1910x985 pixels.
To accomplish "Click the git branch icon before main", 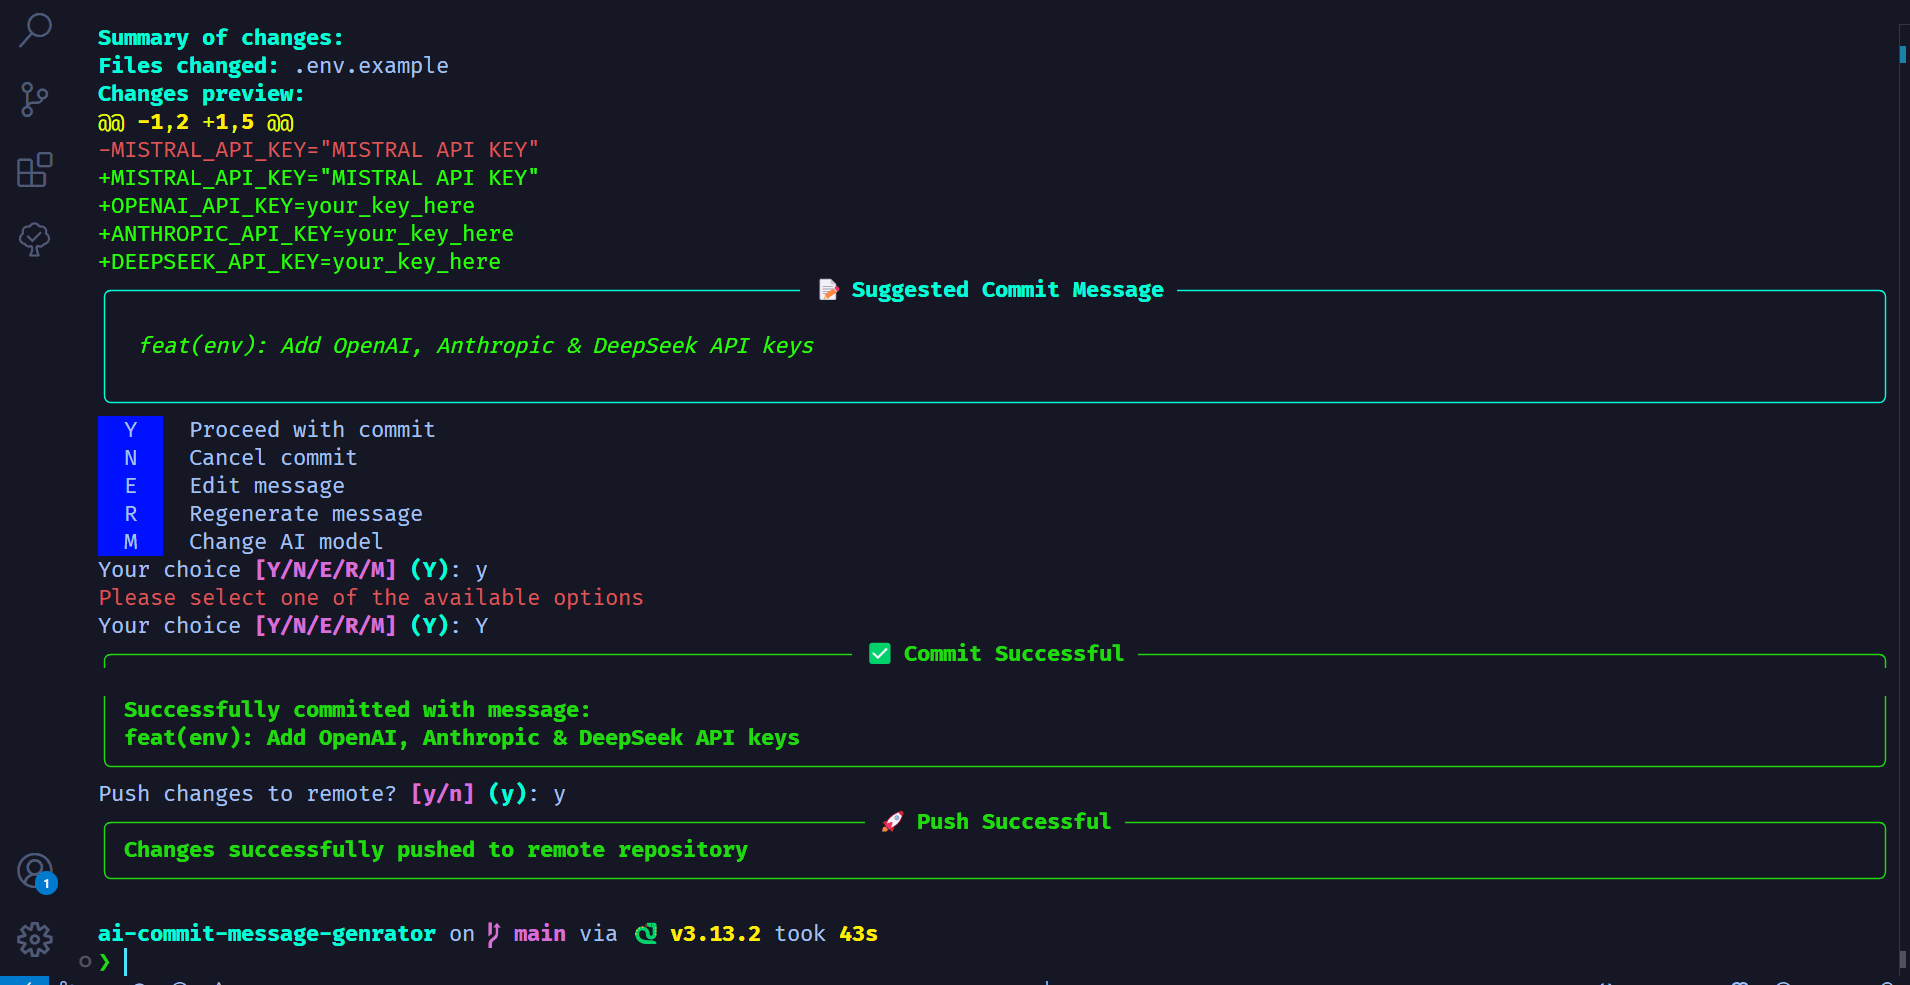I will click(x=491, y=933).
